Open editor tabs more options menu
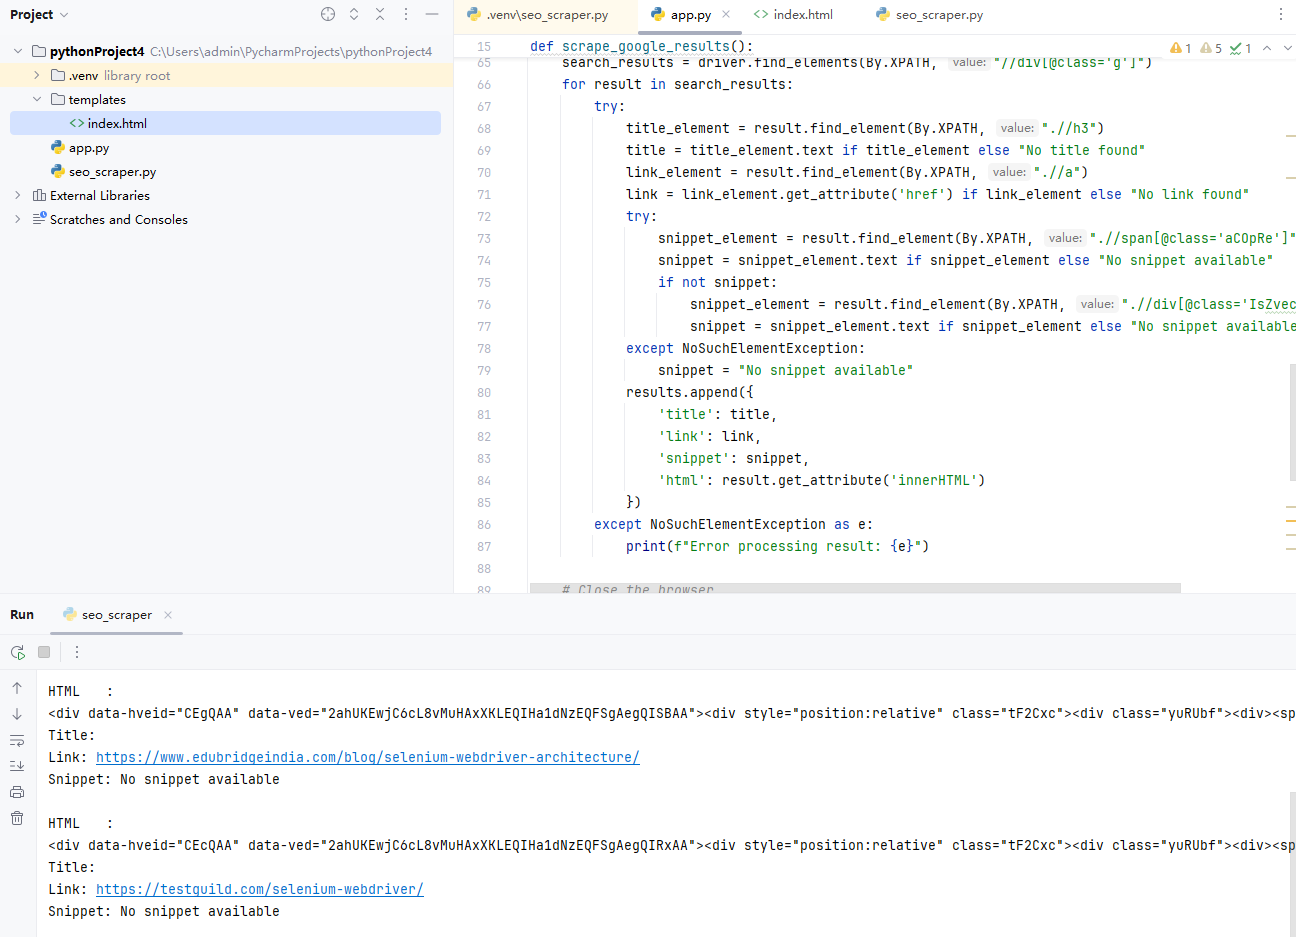Screen dimensions: 1296x937 (x=1281, y=14)
